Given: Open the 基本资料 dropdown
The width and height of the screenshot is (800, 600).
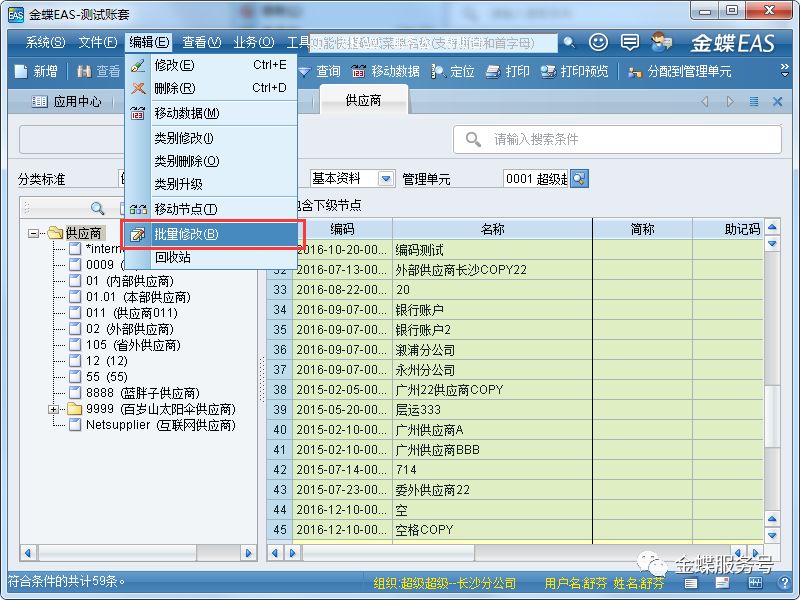Looking at the screenshot, I should coord(386,179).
